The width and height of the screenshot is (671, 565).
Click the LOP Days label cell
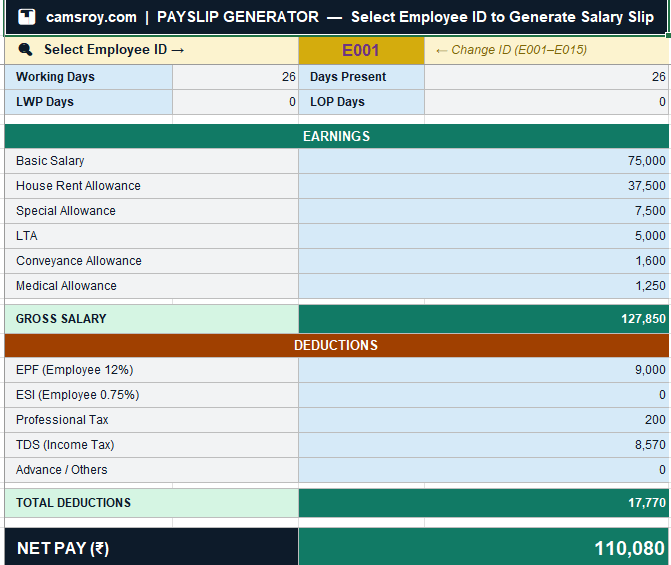[x=361, y=102]
